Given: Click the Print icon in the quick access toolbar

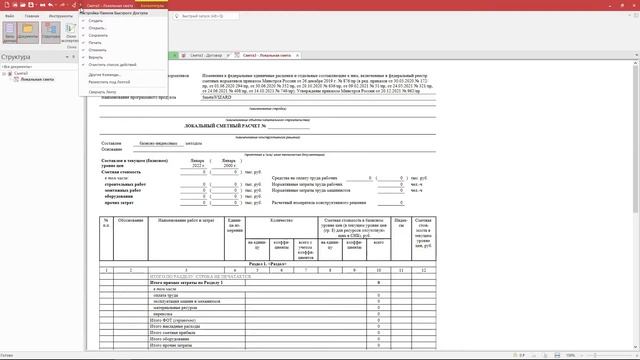Looking at the screenshot, I should (42, 5).
